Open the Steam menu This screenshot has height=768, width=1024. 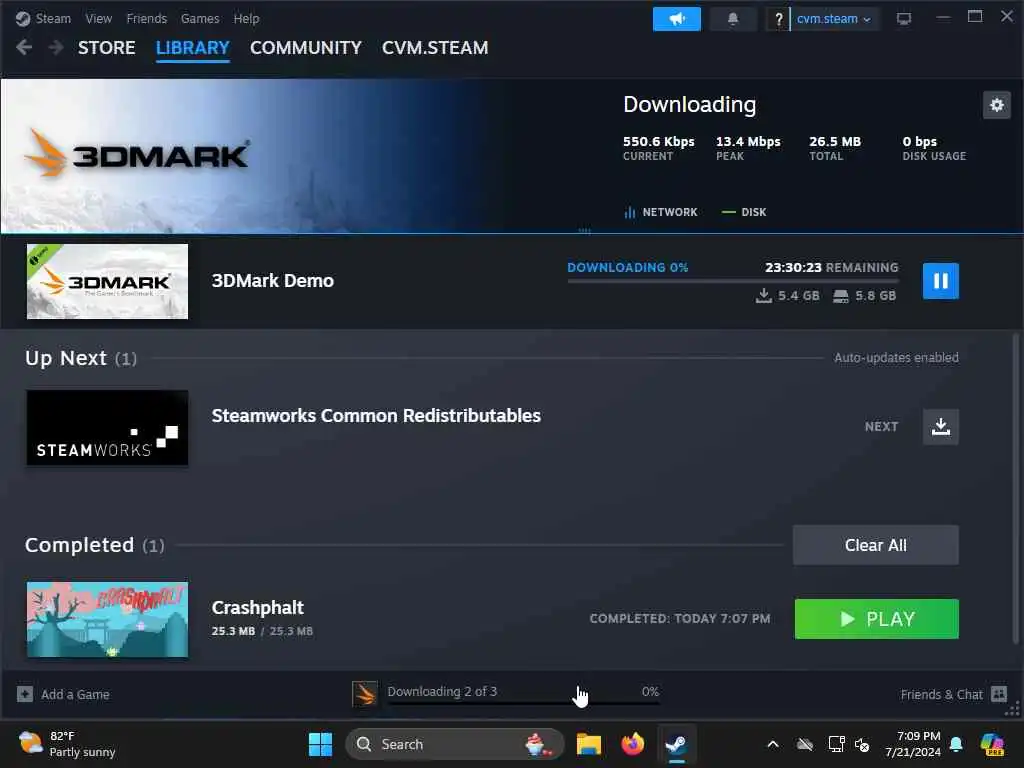53,18
